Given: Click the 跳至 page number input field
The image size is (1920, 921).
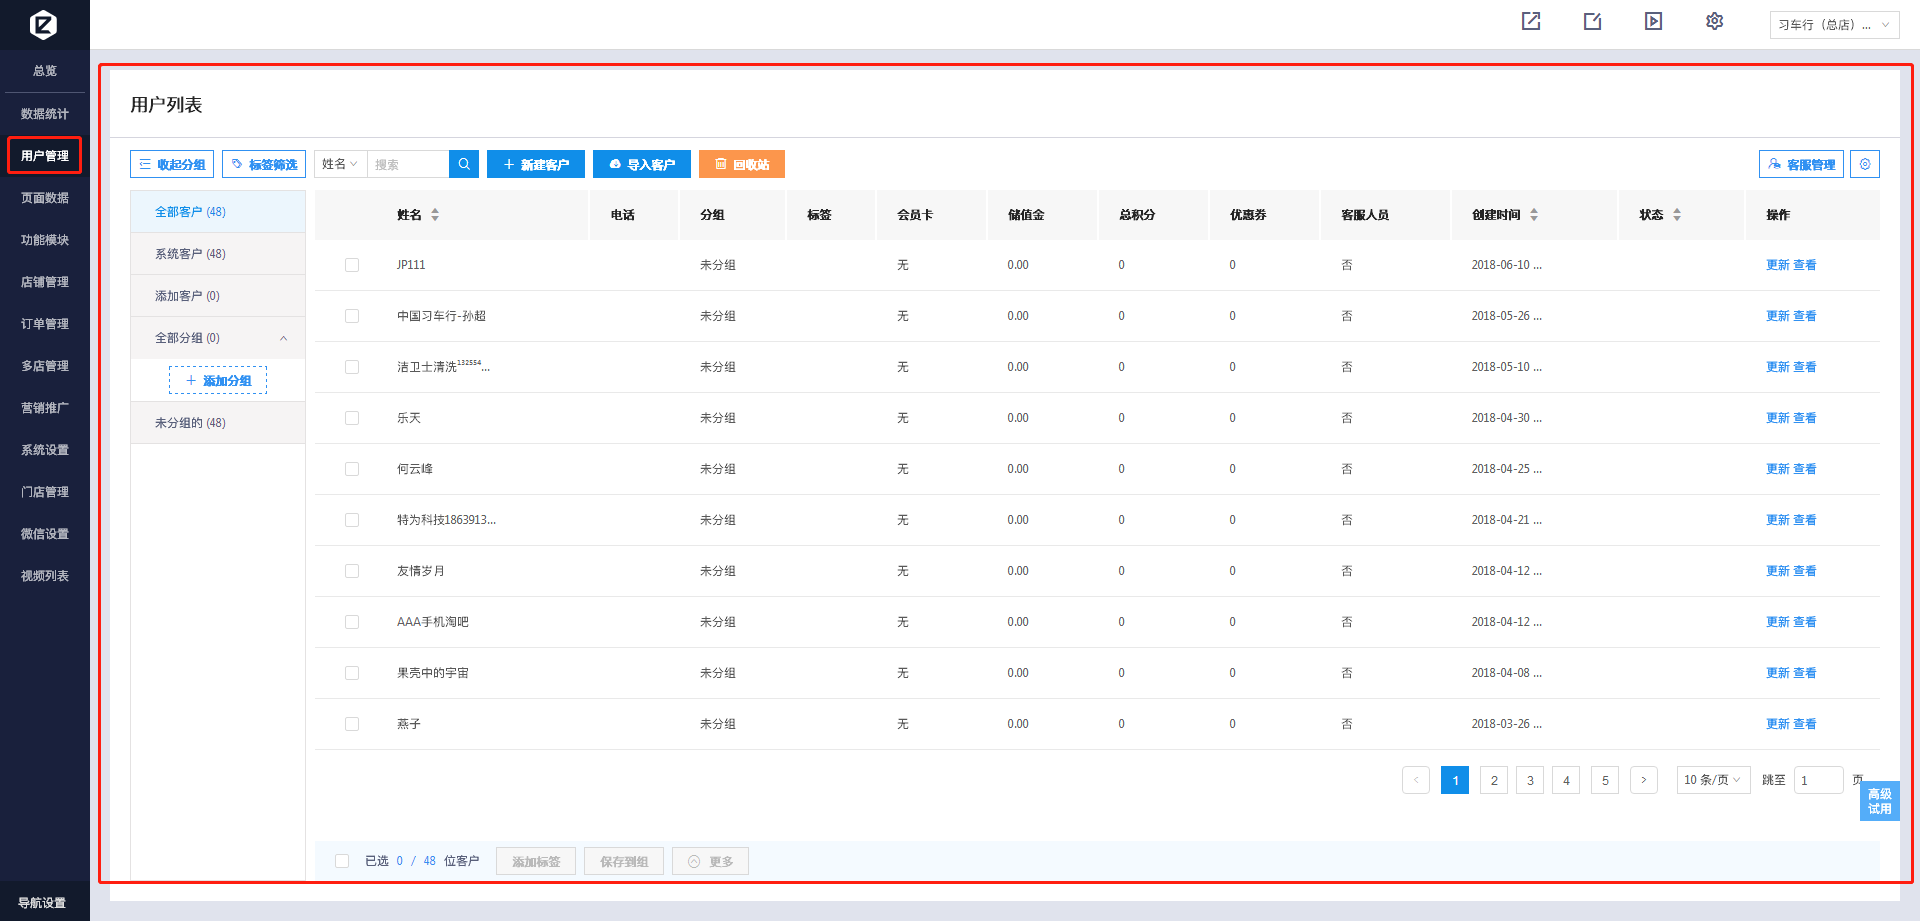Looking at the screenshot, I should 1817,780.
